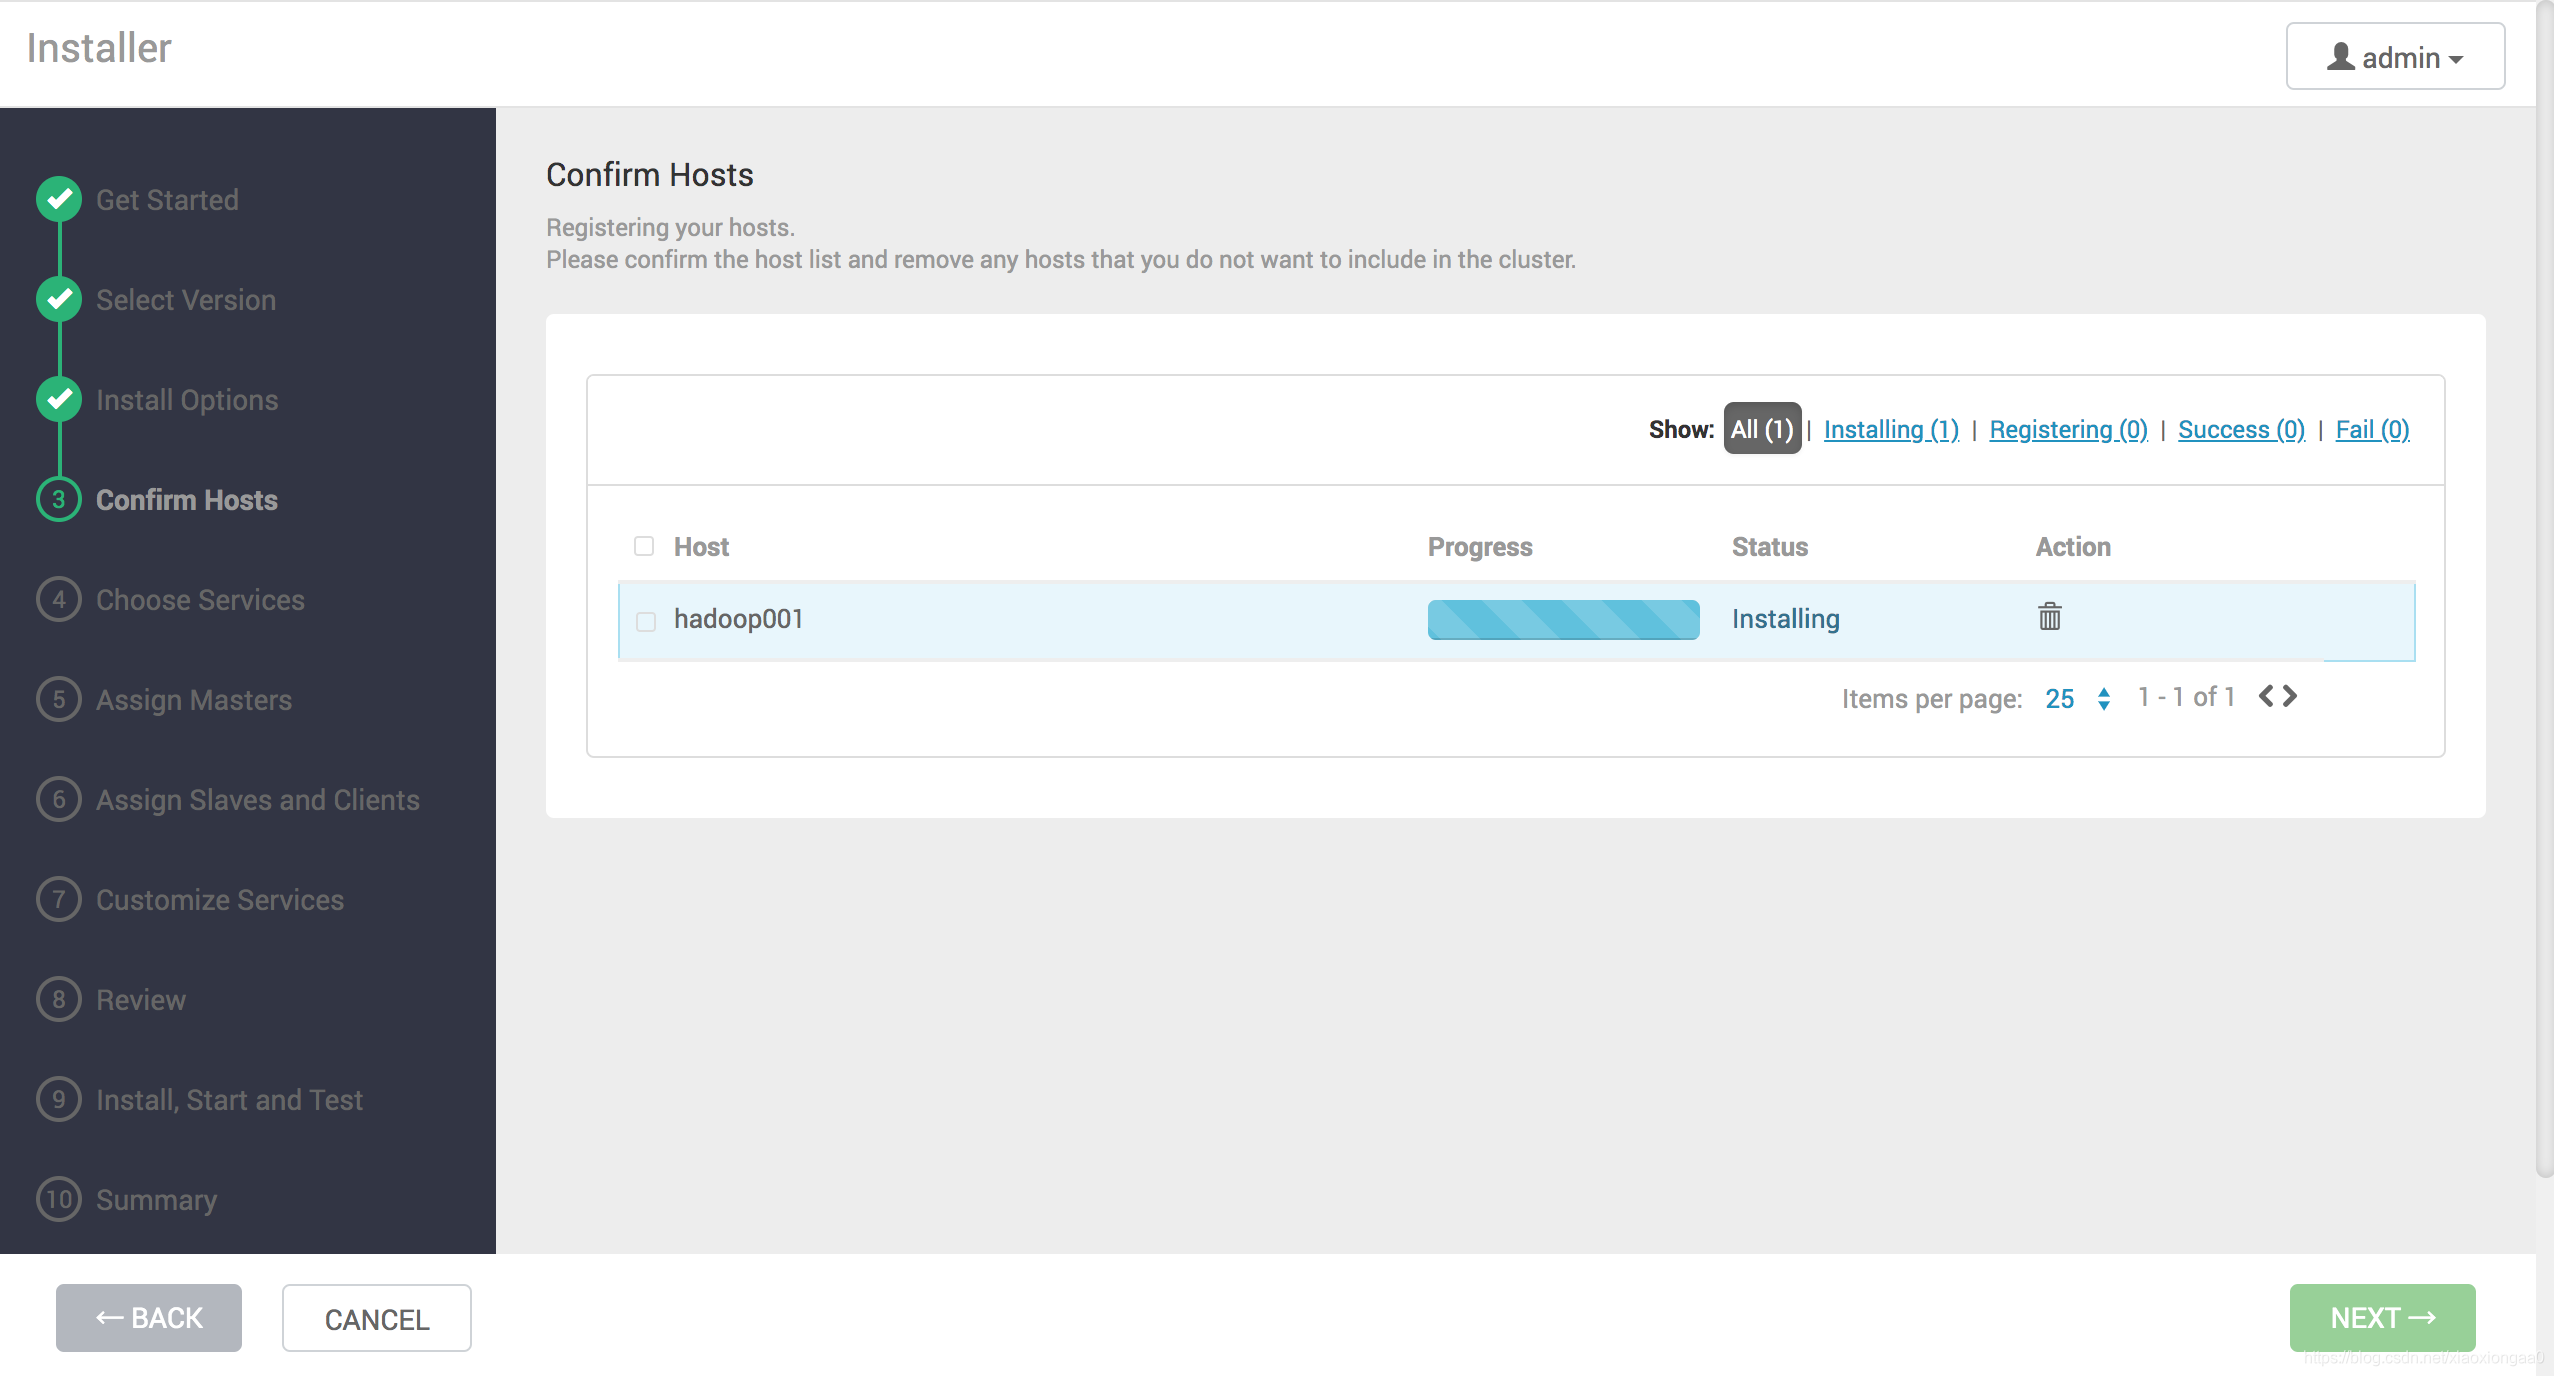Check the hadoop001 row checkbox
The height and width of the screenshot is (1376, 2554).
click(x=646, y=621)
